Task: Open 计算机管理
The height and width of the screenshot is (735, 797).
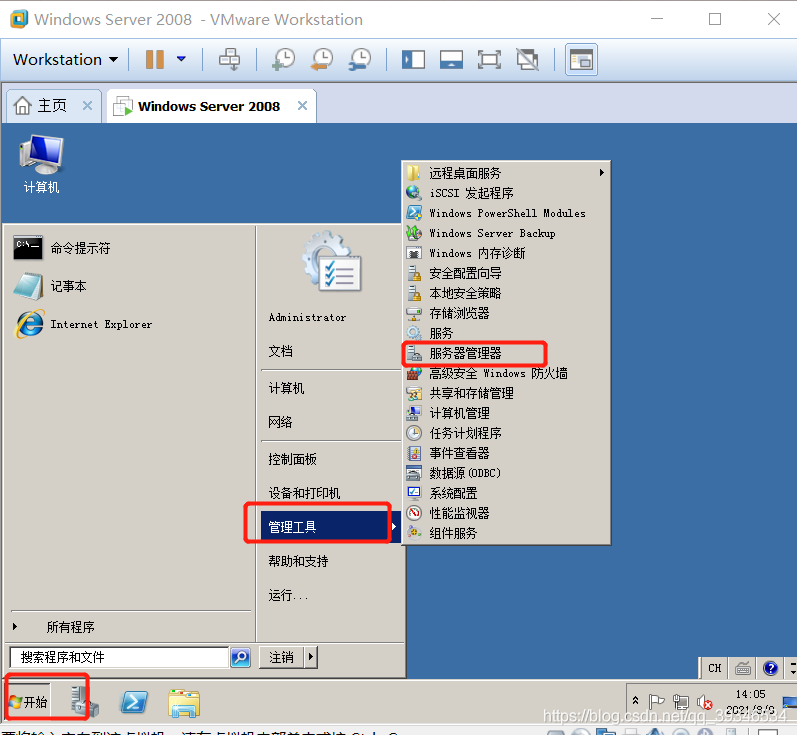Action: [x=506, y=413]
